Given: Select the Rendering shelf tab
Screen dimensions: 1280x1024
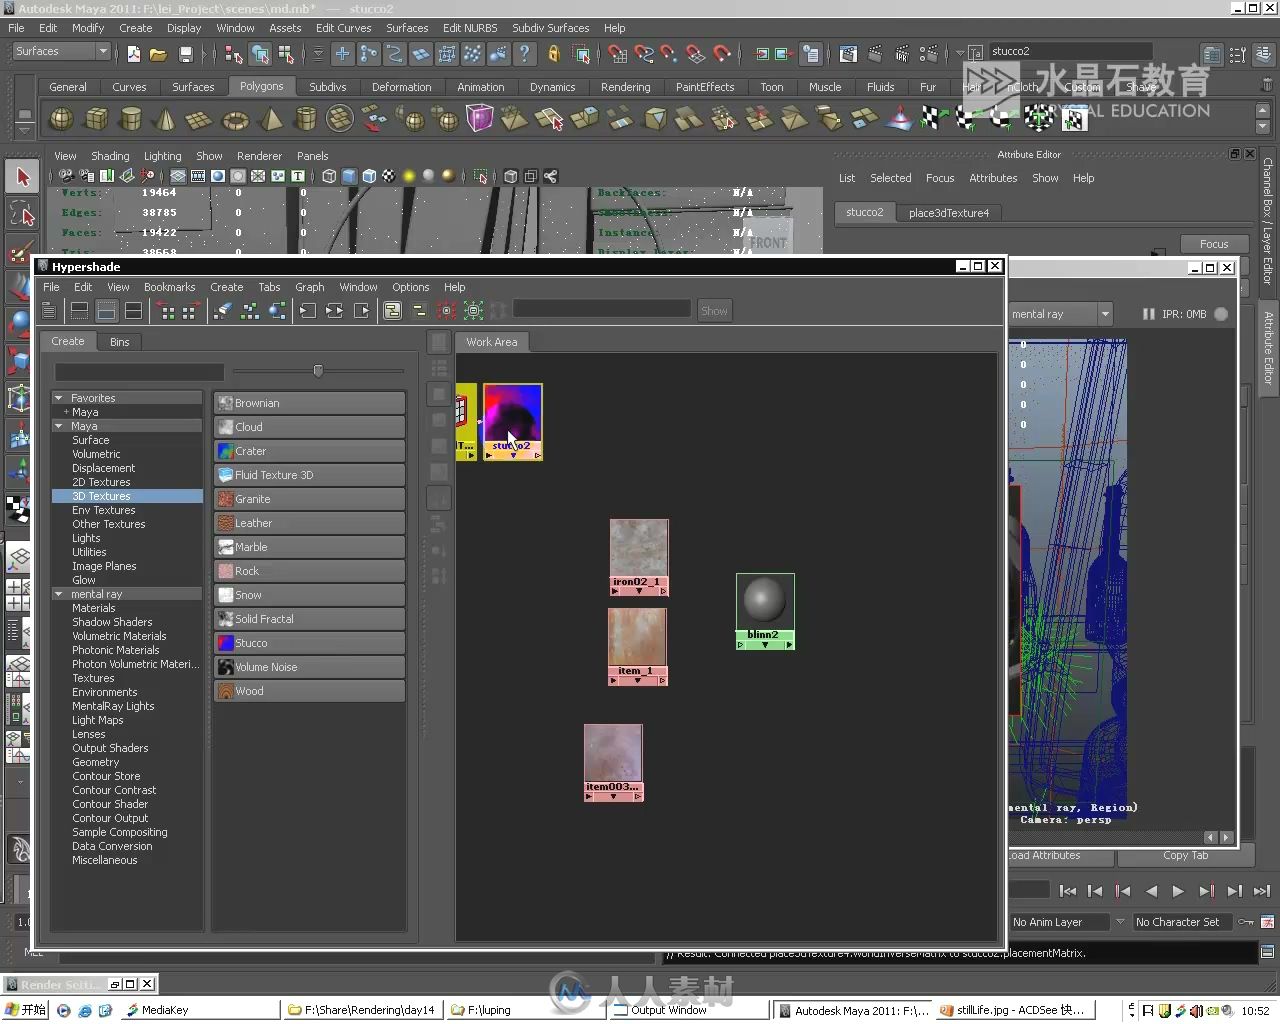Looking at the screenshot, I should tap(625, 87).
